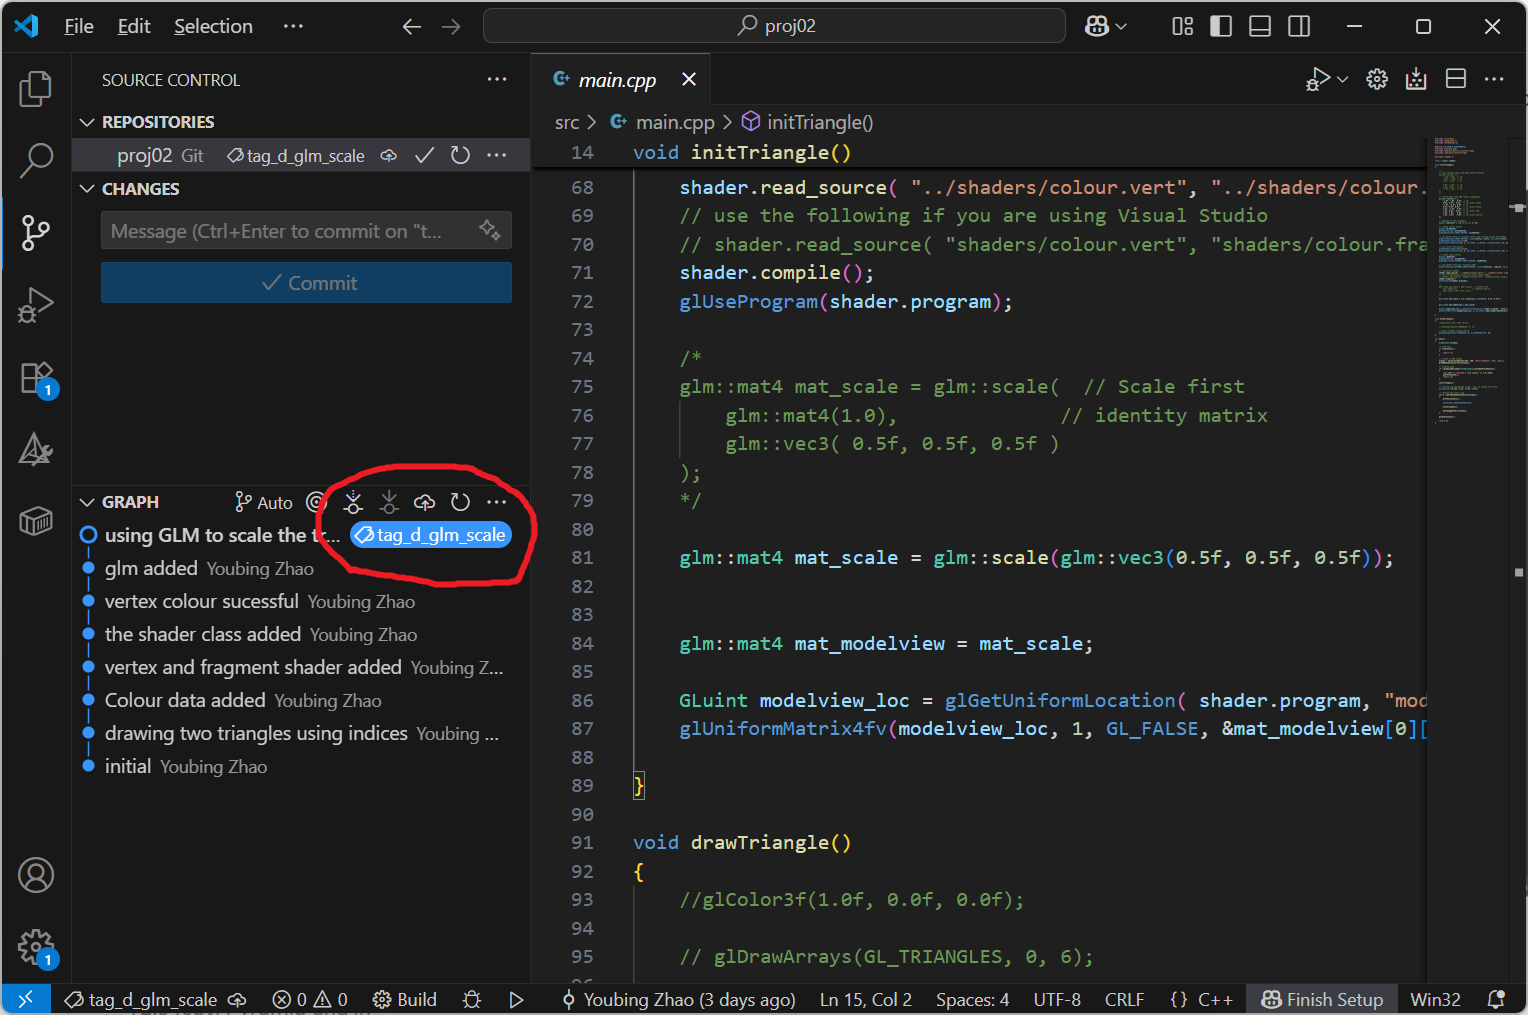1528x1015 pixels.
Task: Toggle the Secondary Side Bar layout button
Action: point(1299,26)
